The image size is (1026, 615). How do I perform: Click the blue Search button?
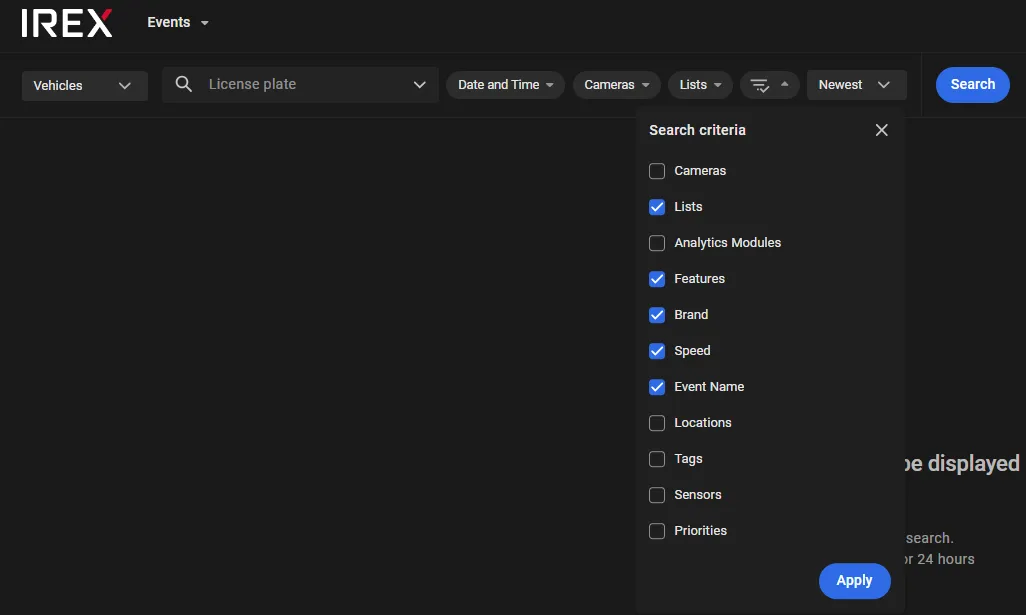(x=972, y=84)
